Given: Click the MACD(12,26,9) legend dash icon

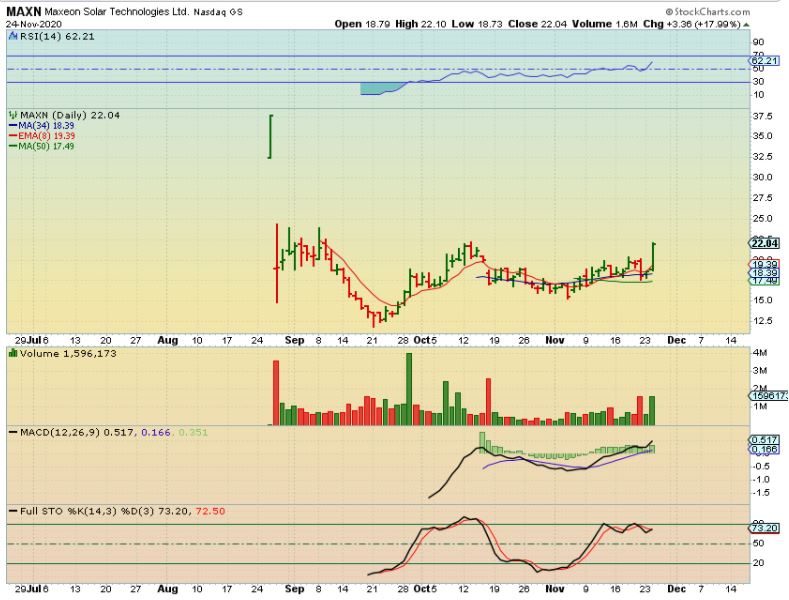Looking at the screenshot, I should (11, 431).
